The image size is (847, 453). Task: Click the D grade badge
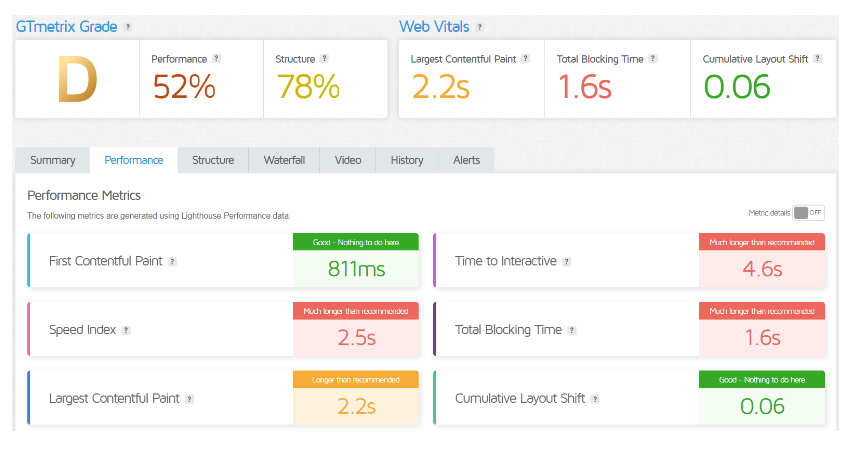[77, 81]
